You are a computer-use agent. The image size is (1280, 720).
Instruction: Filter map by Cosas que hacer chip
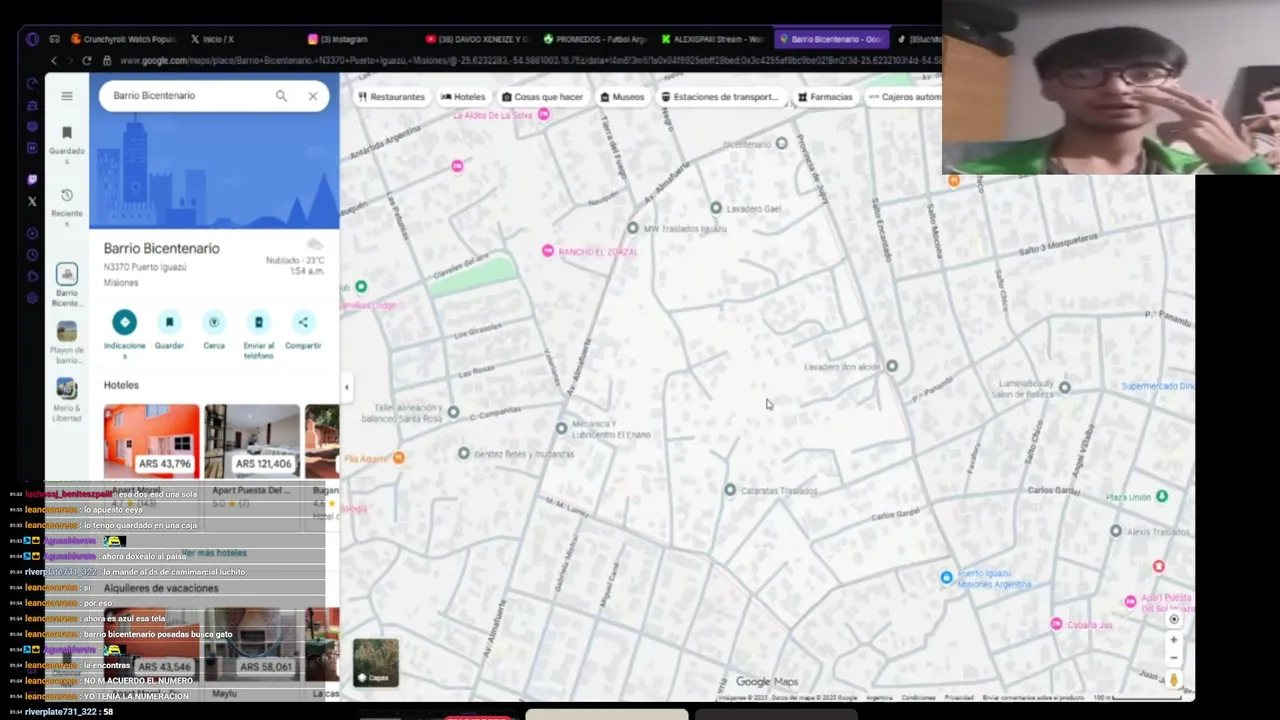point(543,97)
